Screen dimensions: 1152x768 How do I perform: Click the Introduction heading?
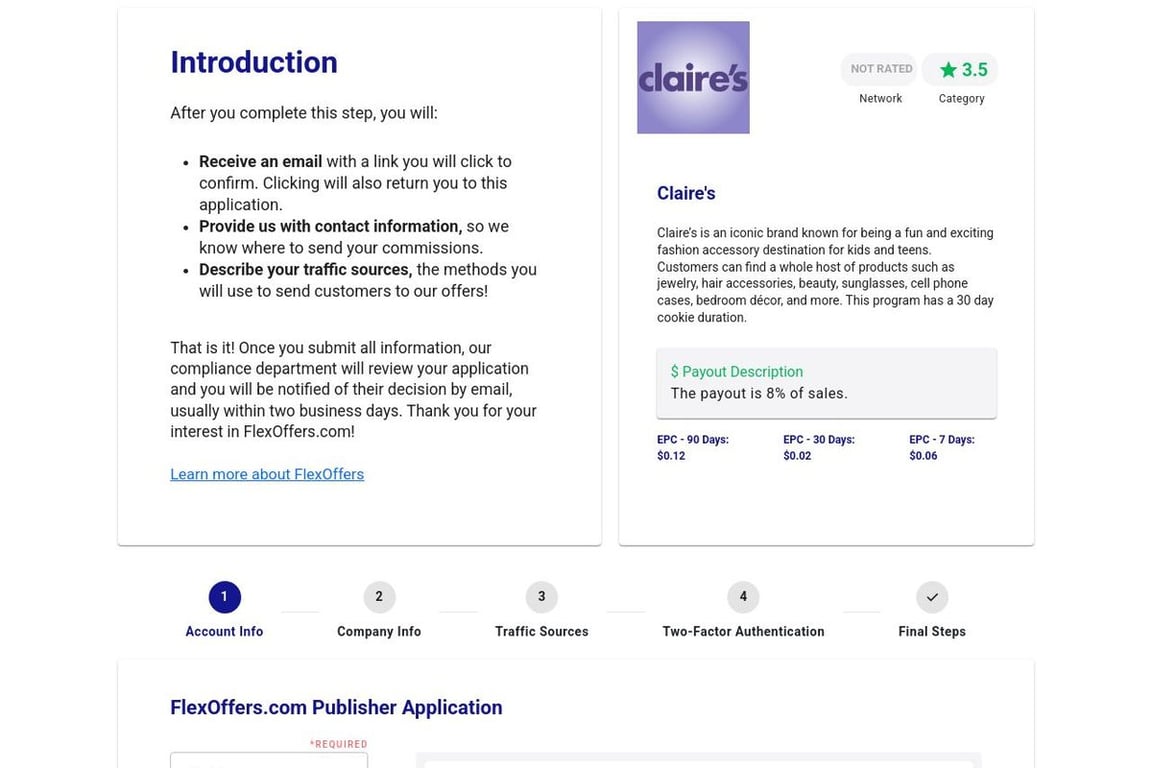pos(254,62)
